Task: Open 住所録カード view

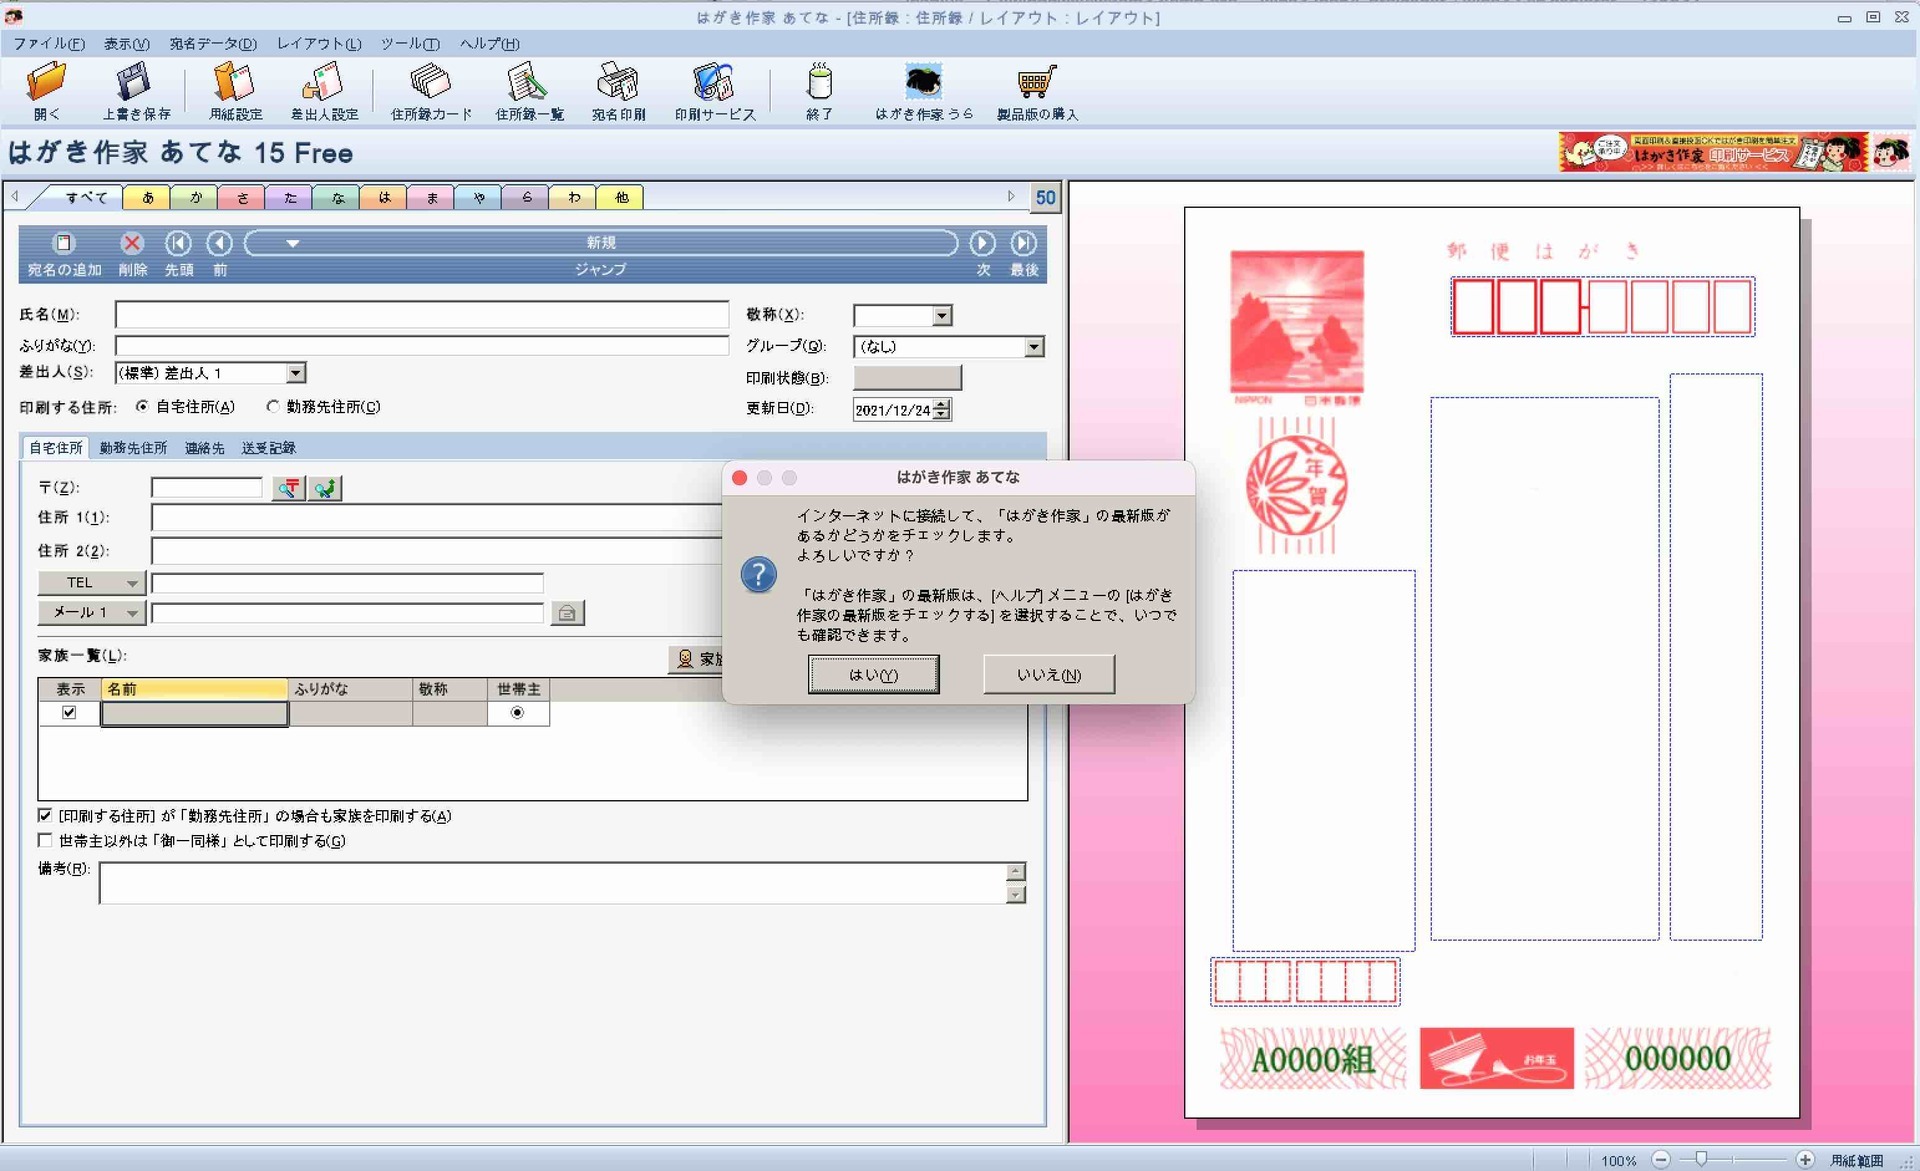Action: pyautogui.click(x=431, y=90)
